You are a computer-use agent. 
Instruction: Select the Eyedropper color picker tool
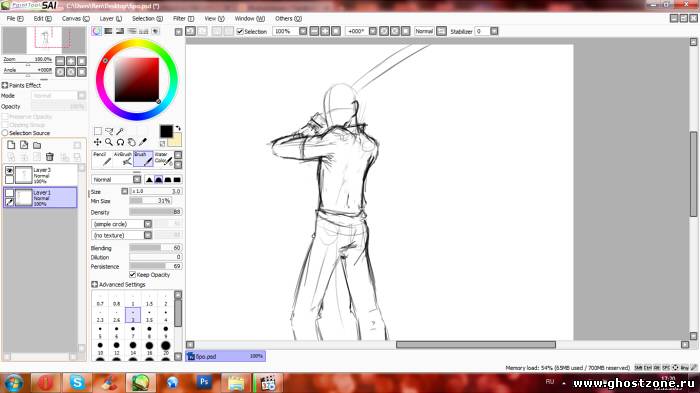coord(143,142)
